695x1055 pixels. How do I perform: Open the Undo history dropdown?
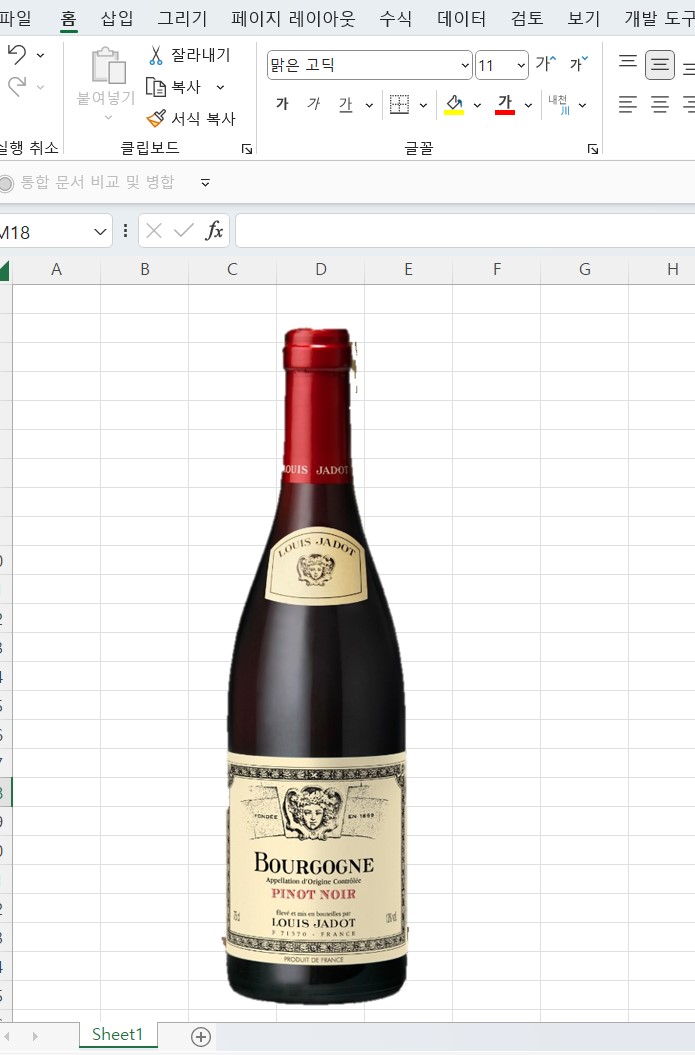point(40,55)
